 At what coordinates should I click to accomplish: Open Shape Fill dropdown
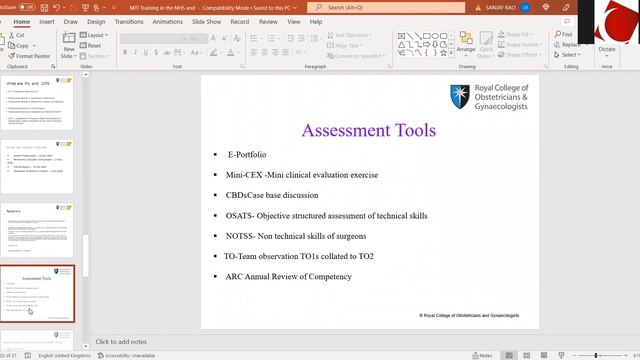tap(516, 35)
